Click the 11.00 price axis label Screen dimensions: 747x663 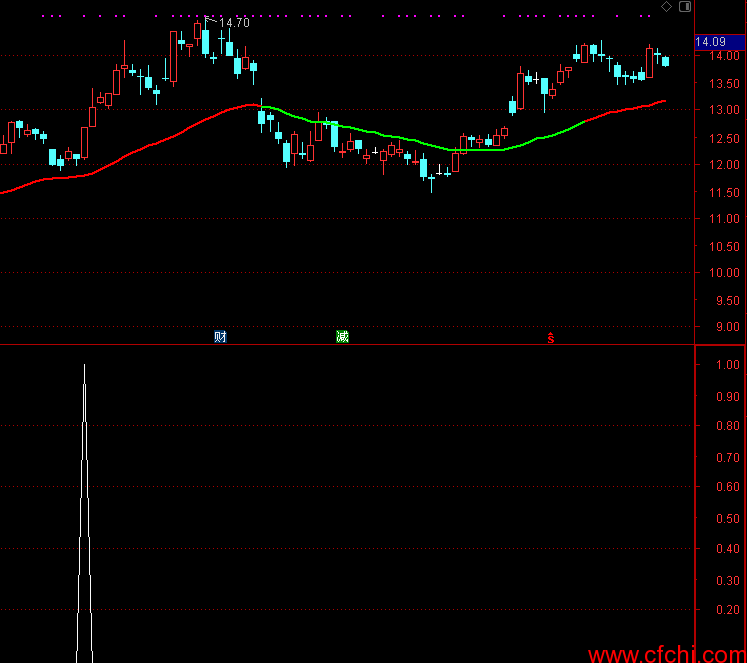[x=724, y=219]
